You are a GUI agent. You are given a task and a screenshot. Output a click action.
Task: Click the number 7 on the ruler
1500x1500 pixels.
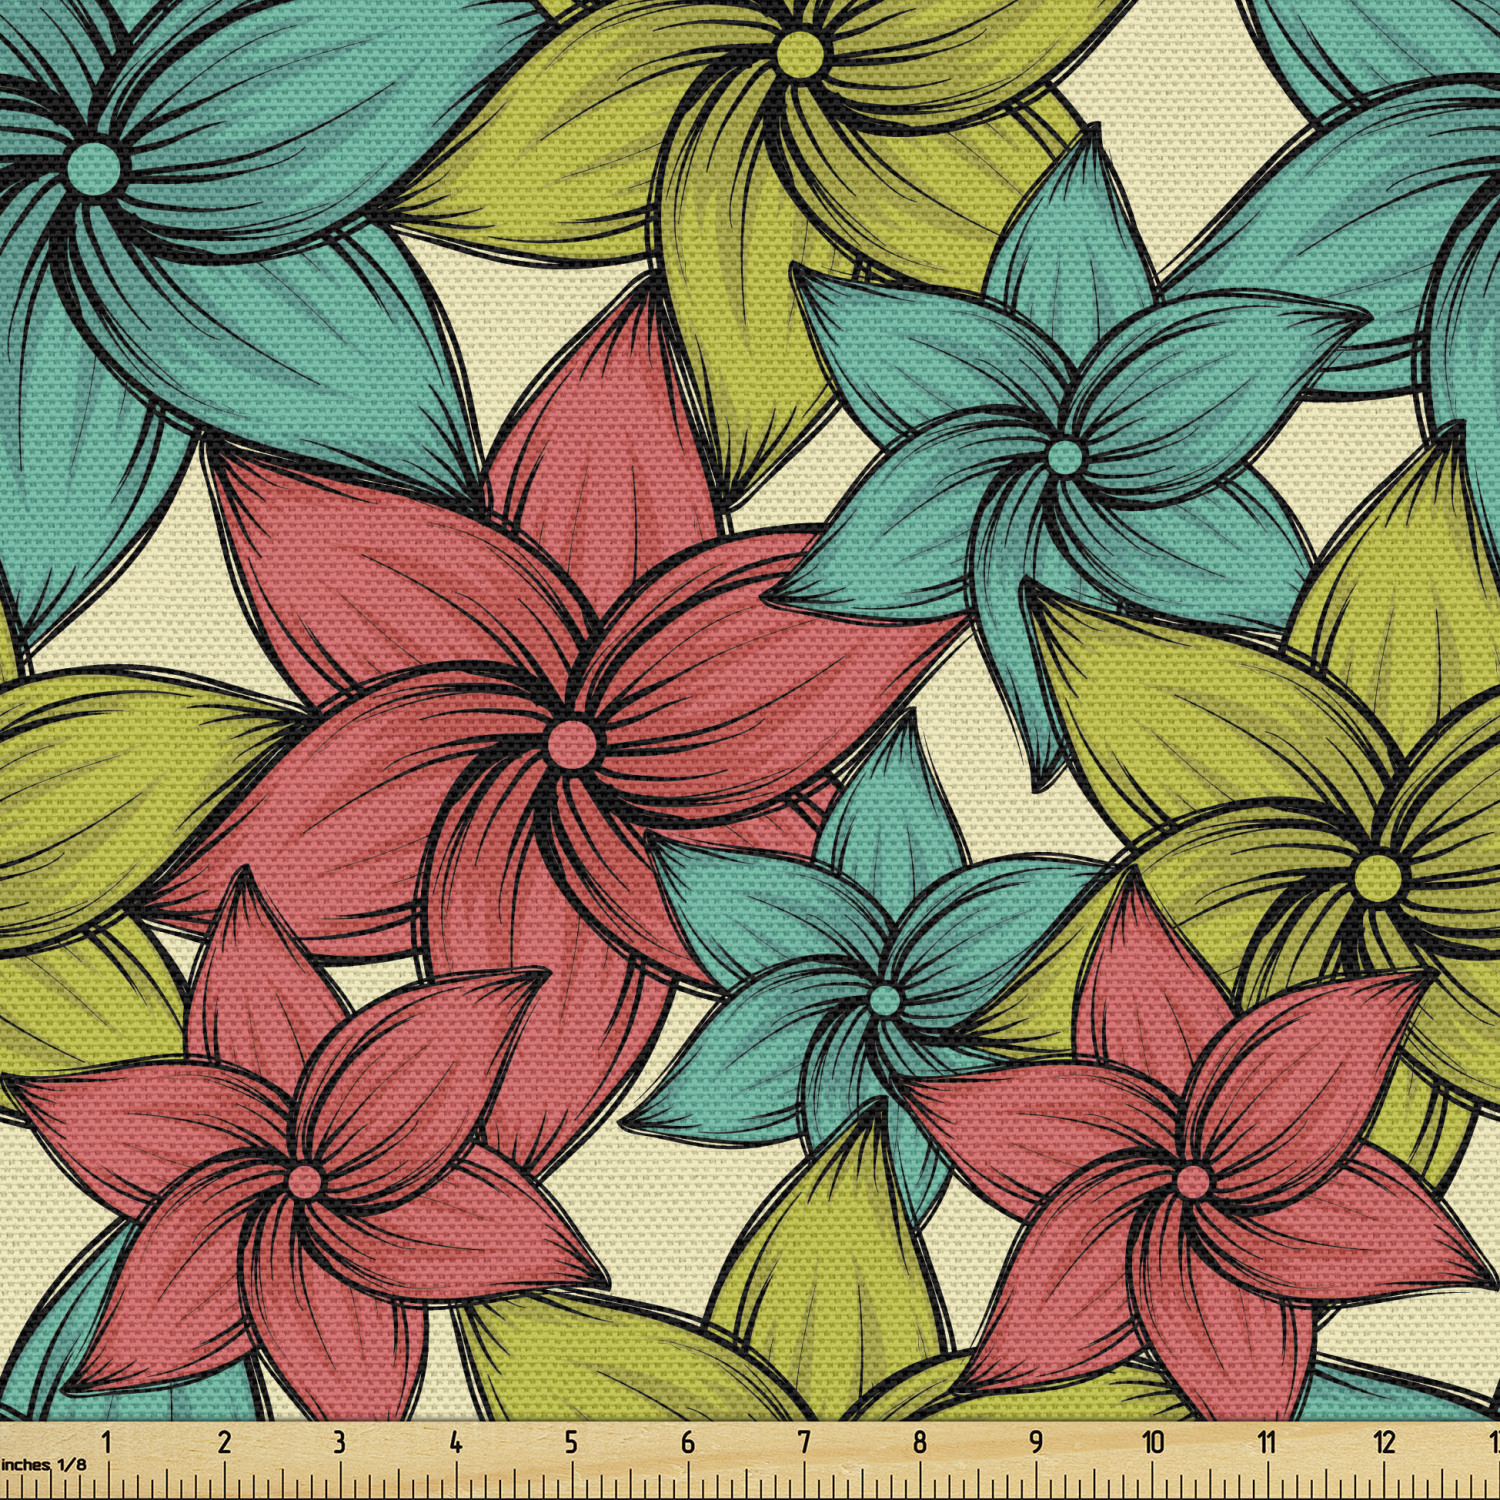(x=803, y=1442)
